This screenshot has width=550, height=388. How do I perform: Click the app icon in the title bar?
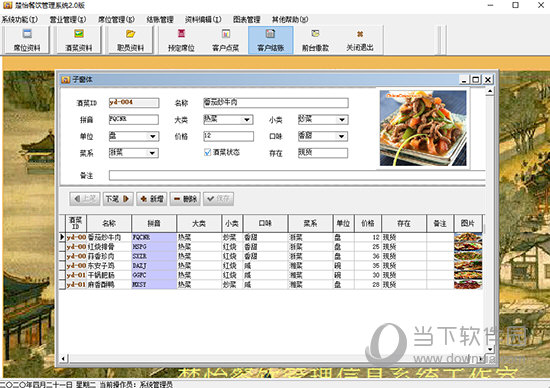pyautogui.click(x=7, y=5)
